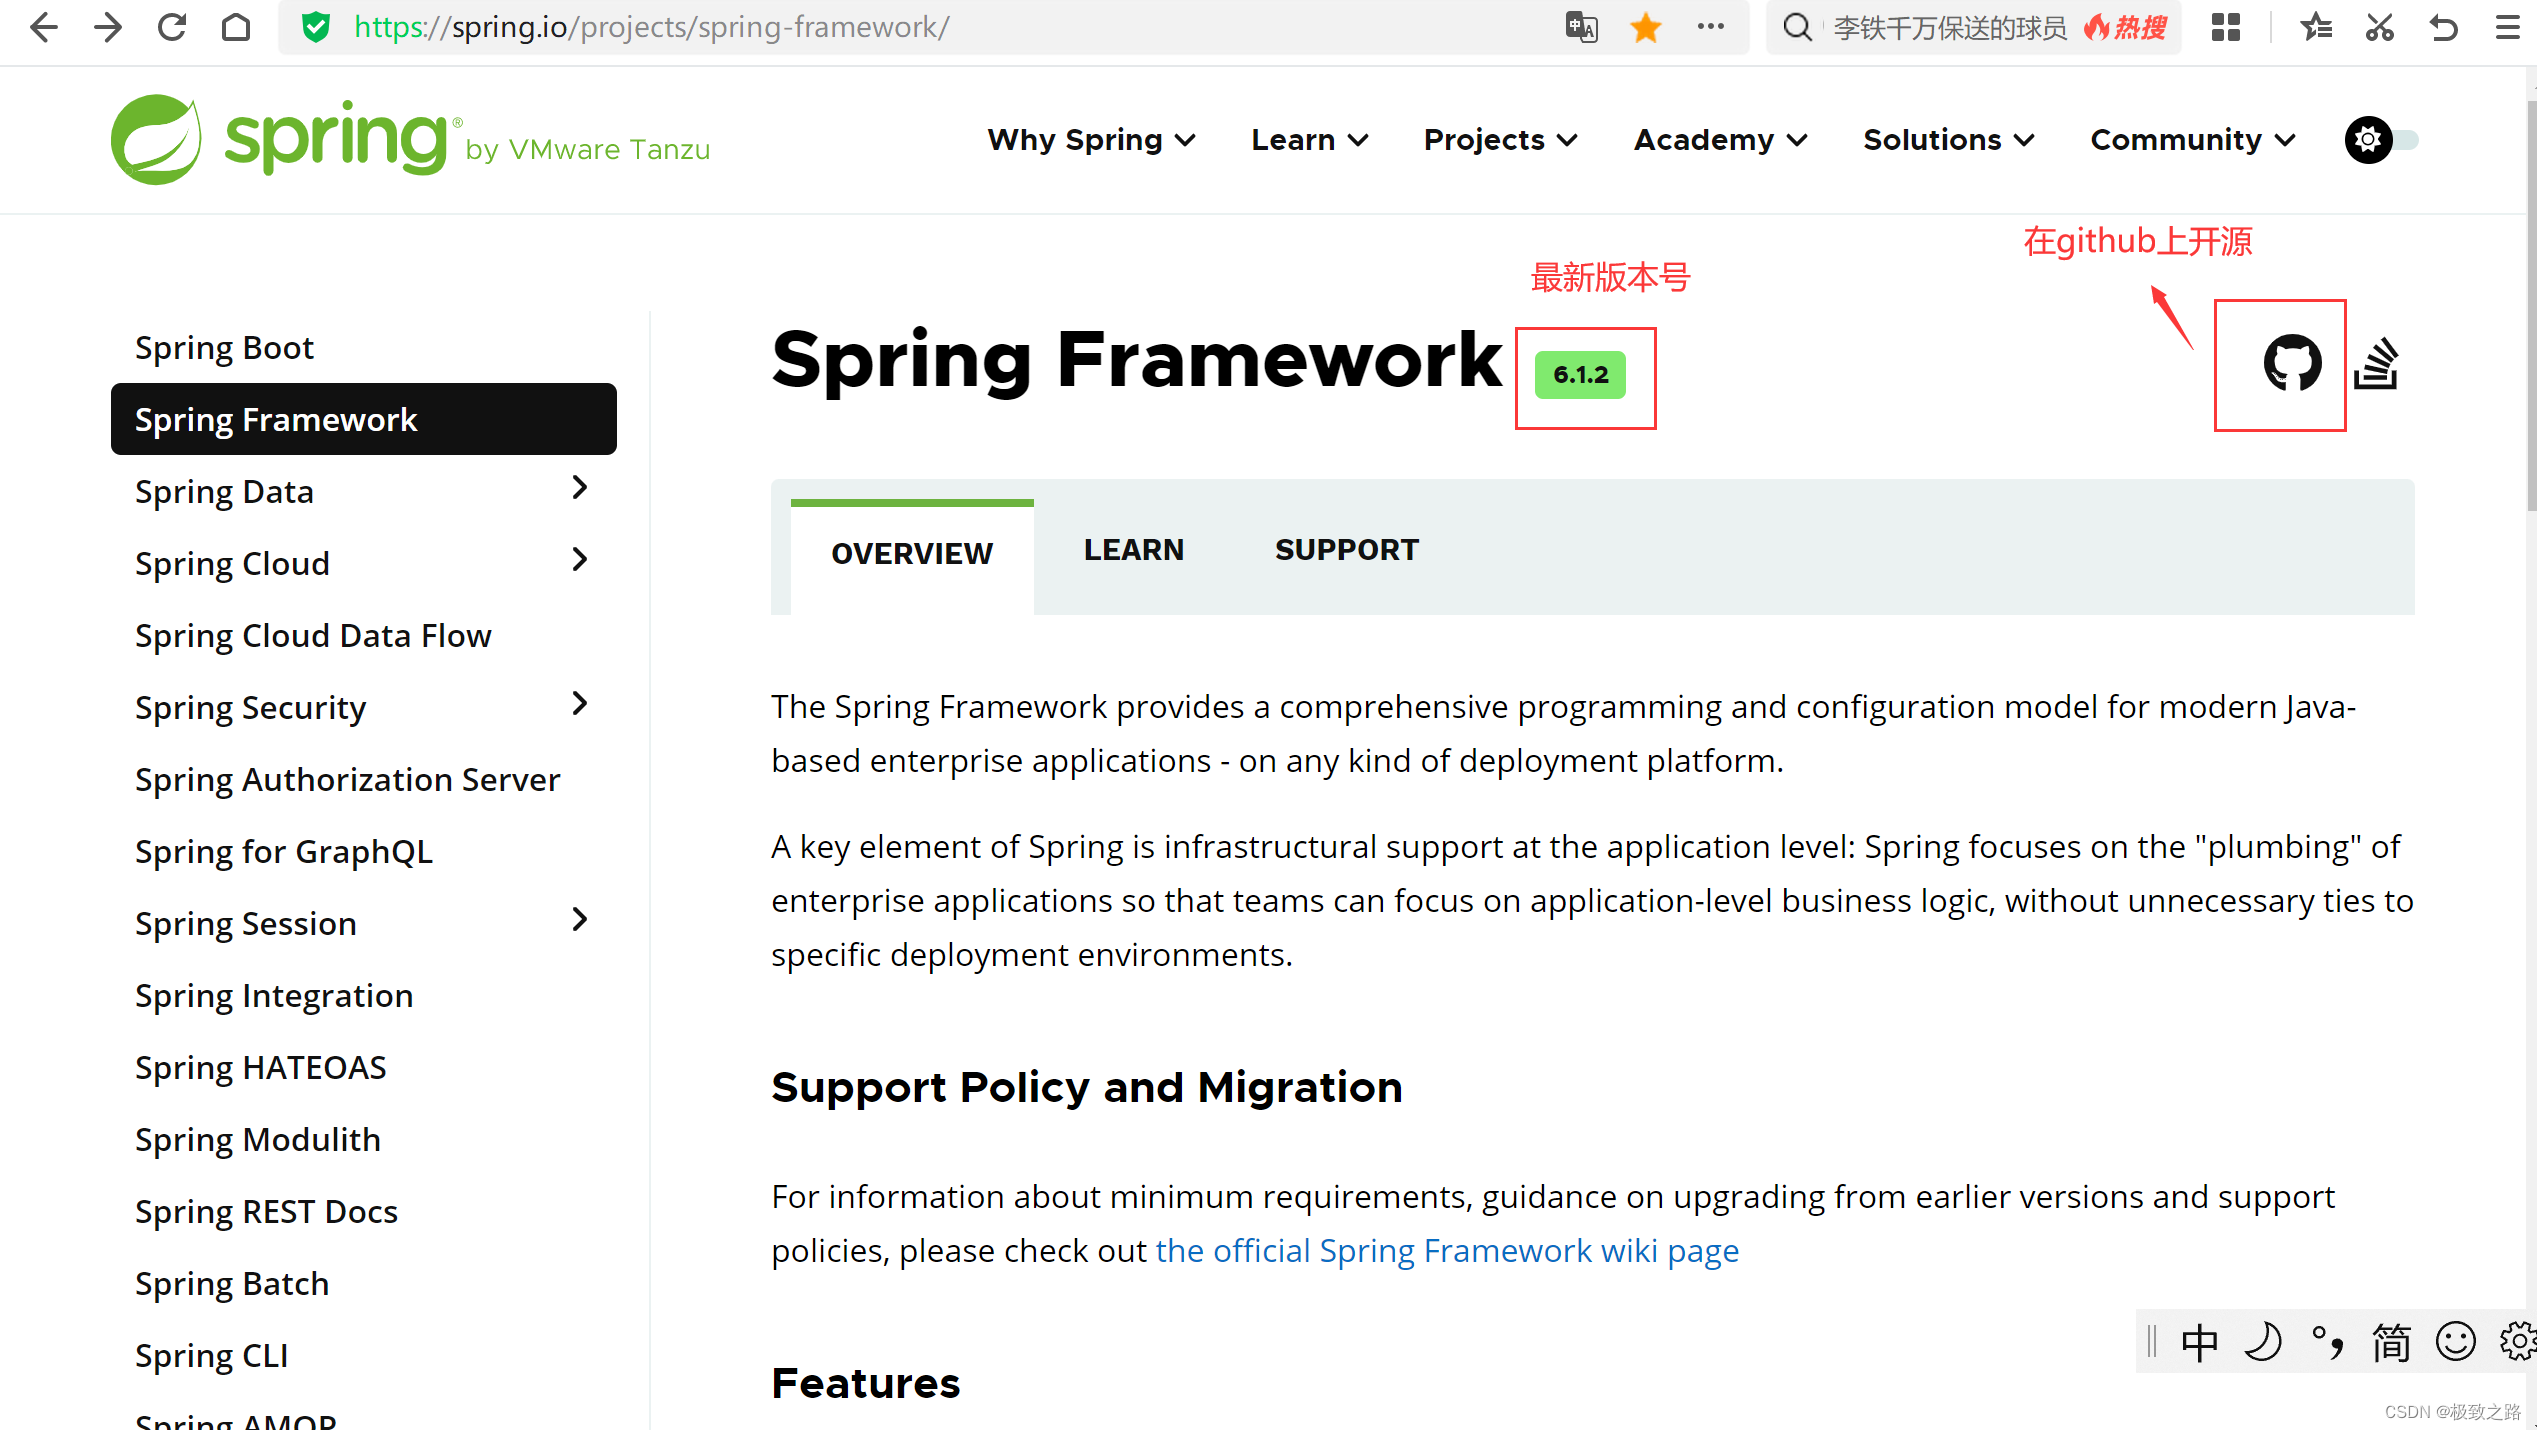
Task: Open Spring Cloud Data Flow project
Action: (x=313, y=636)
